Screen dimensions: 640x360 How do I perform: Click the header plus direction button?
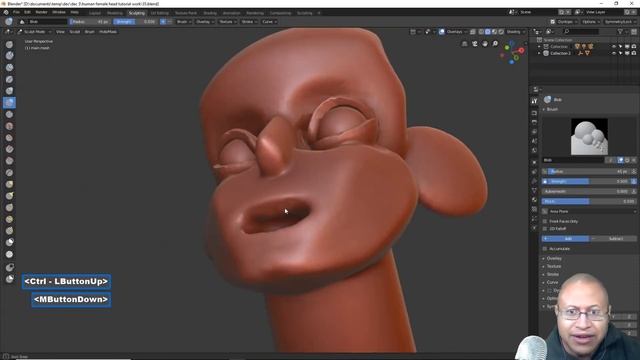[162, 22]
